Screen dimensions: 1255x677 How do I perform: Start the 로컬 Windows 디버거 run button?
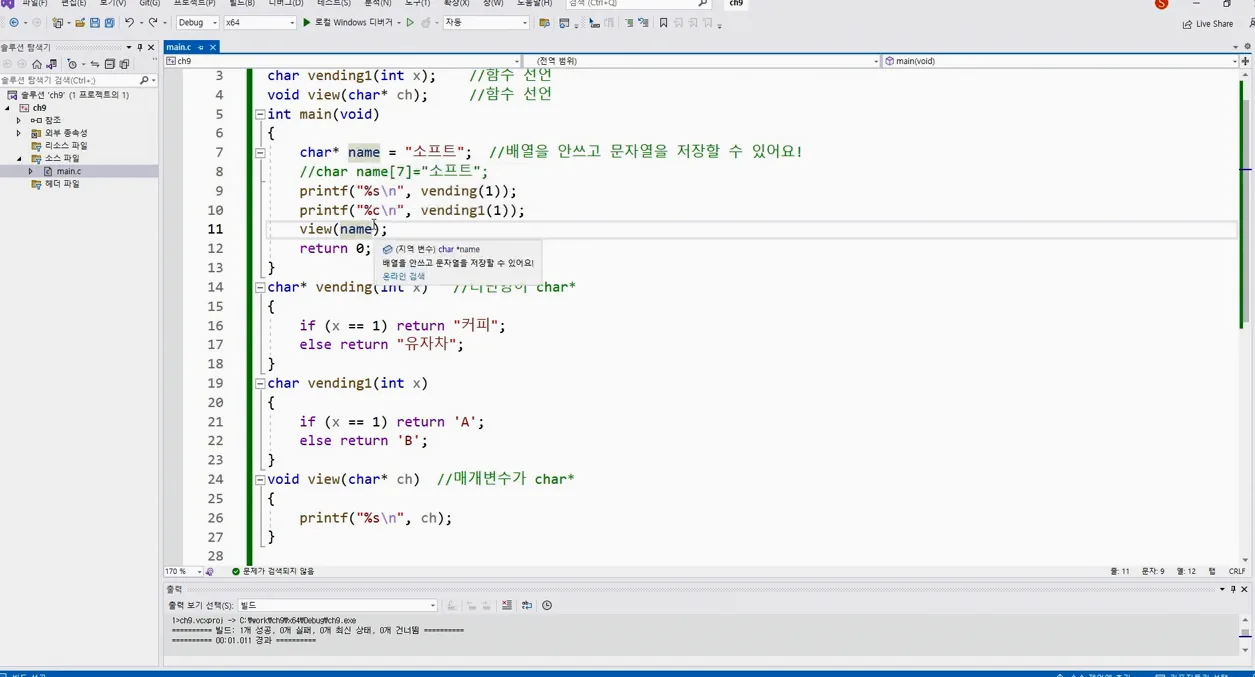[351, 22]
